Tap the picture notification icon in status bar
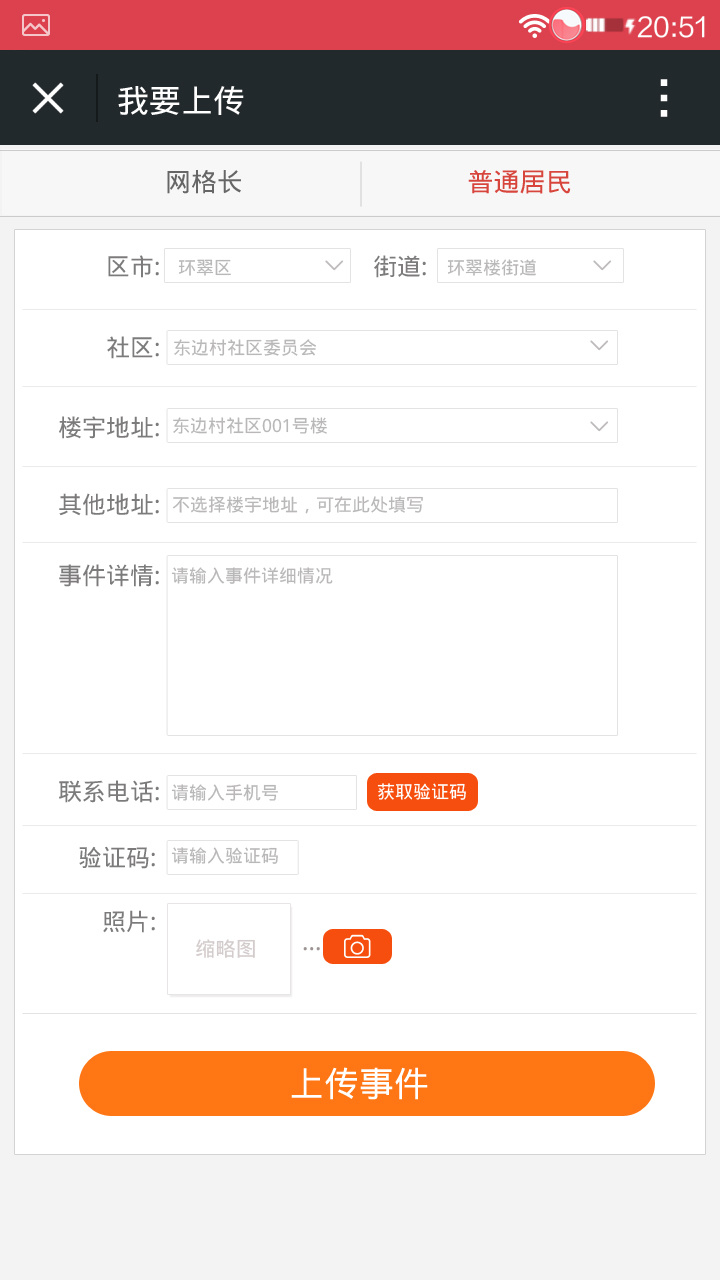This screenshot has width=720, height=1280. tap(36, 25)
